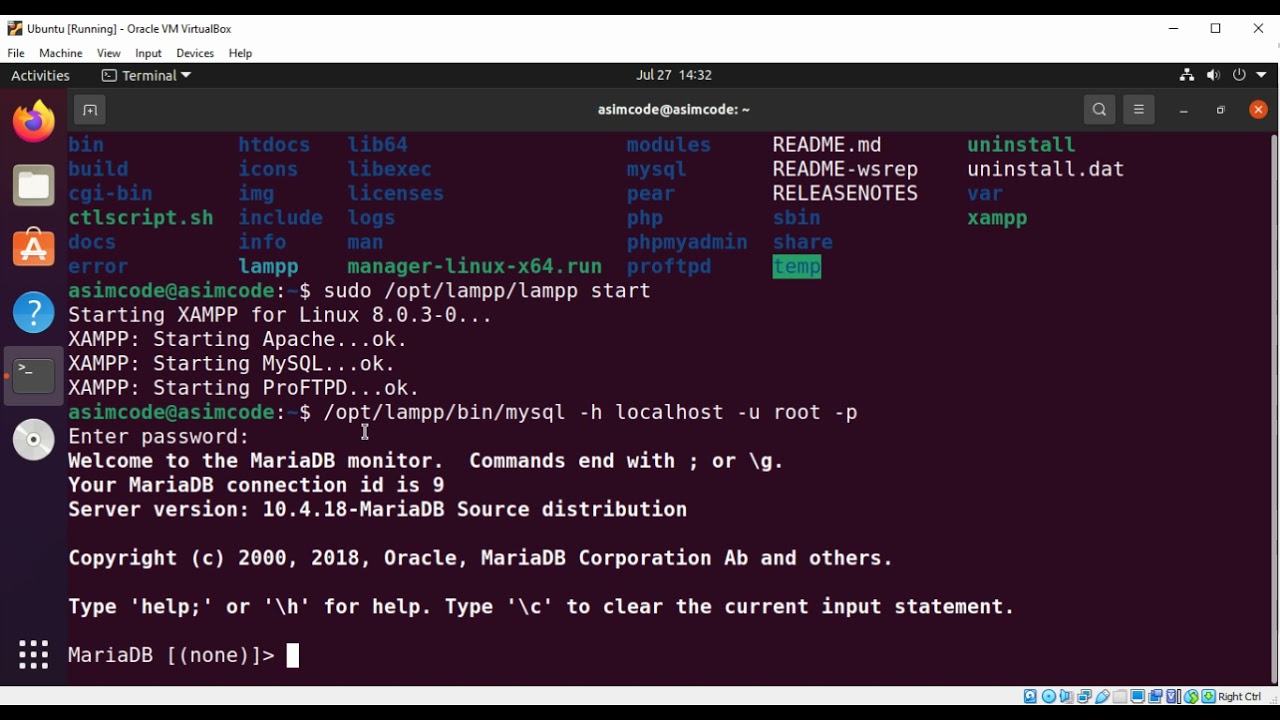Open the Help icon in the dock
Viewport: 1280px width, 720px height.
[x=34, y=312]
